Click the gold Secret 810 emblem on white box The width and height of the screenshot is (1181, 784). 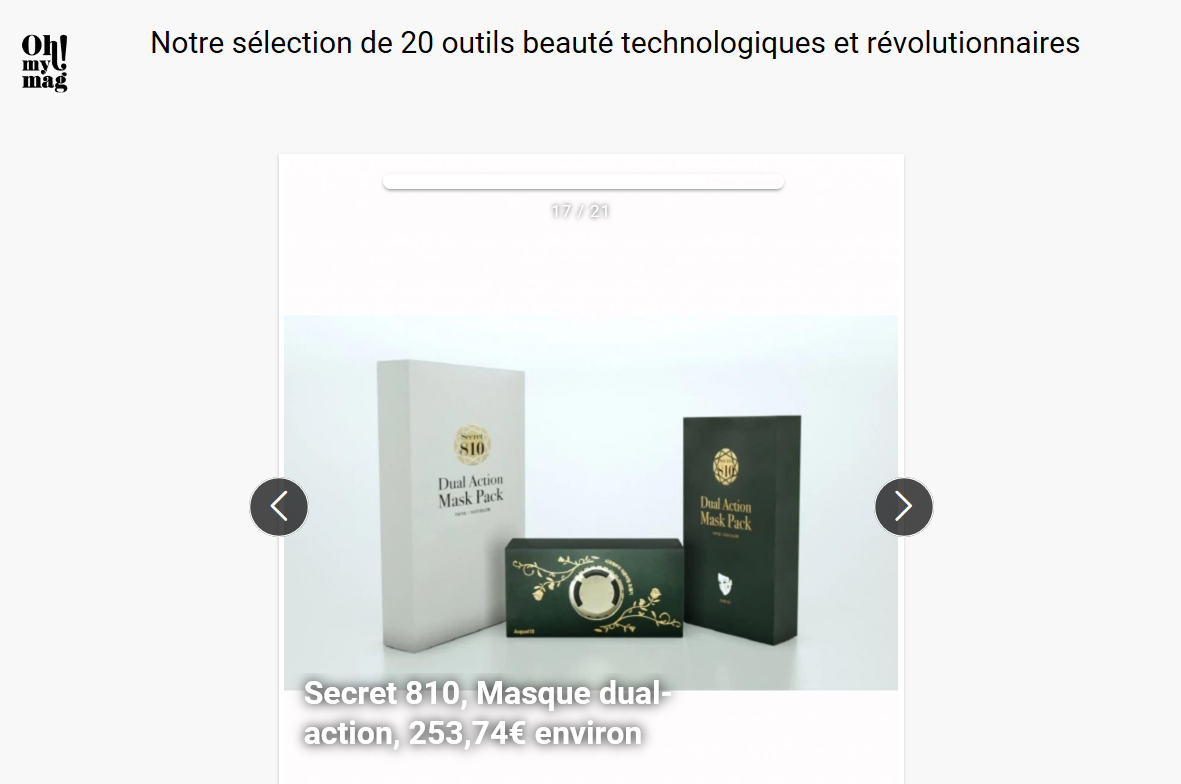[x=471, y=444]
